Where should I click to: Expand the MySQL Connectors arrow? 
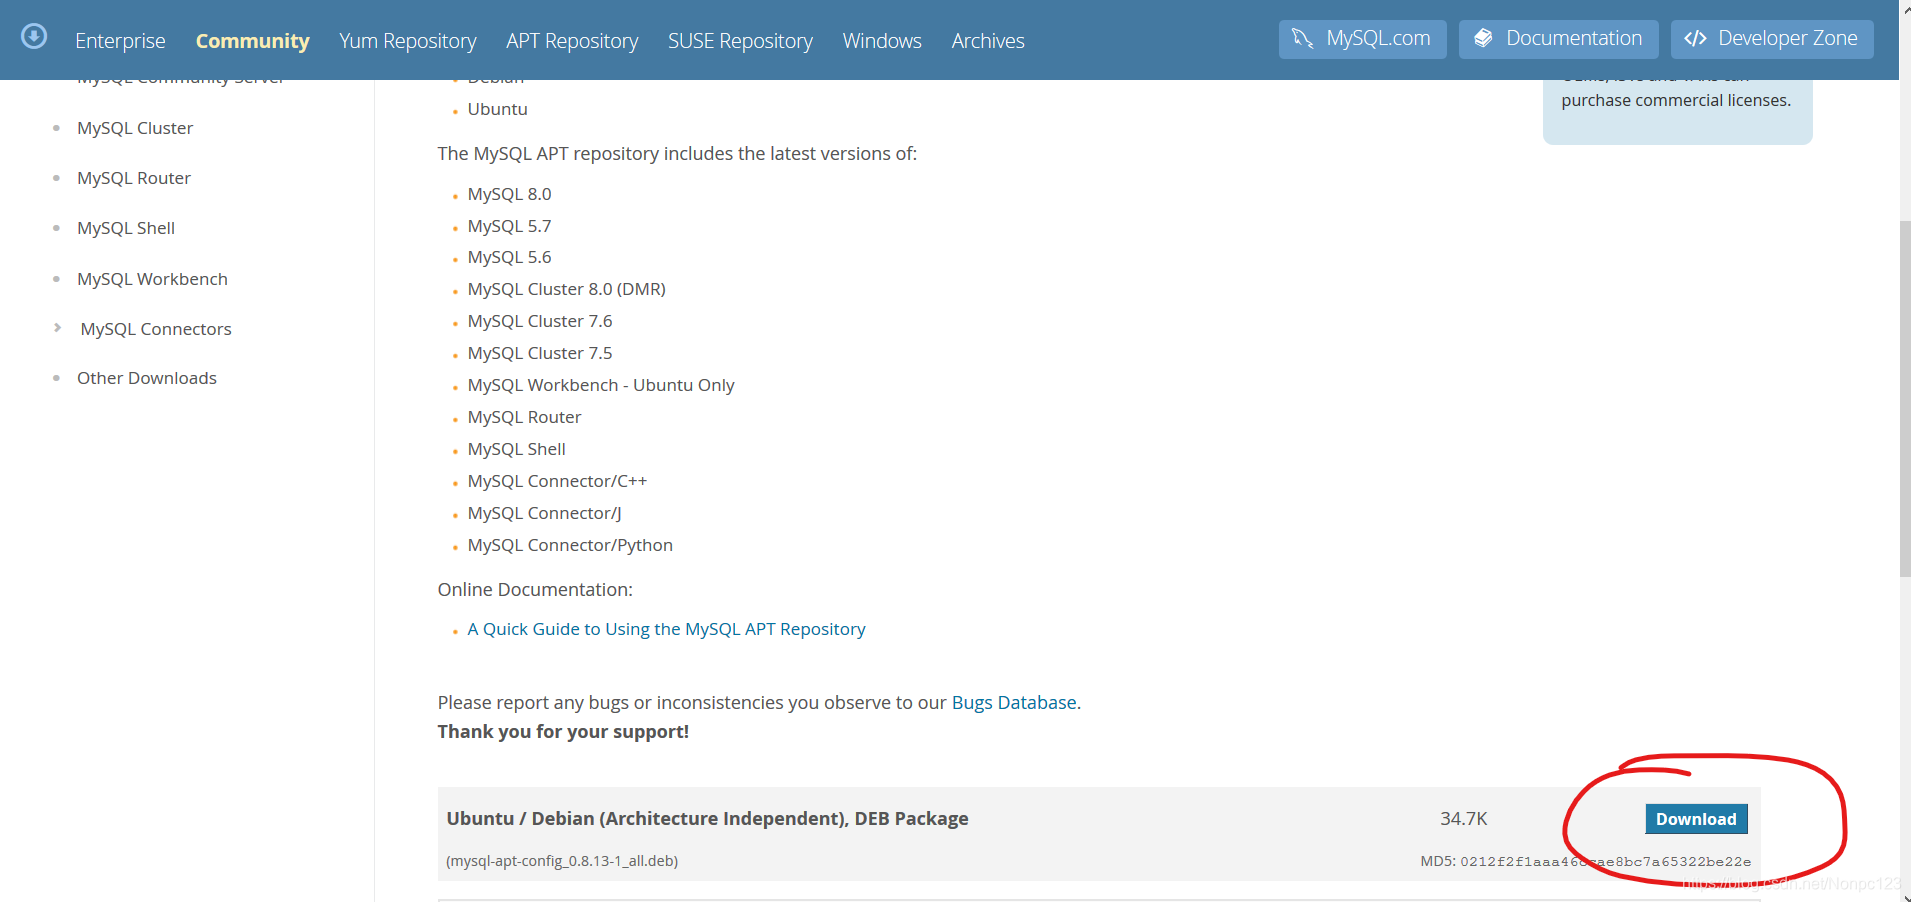(57, 328)
